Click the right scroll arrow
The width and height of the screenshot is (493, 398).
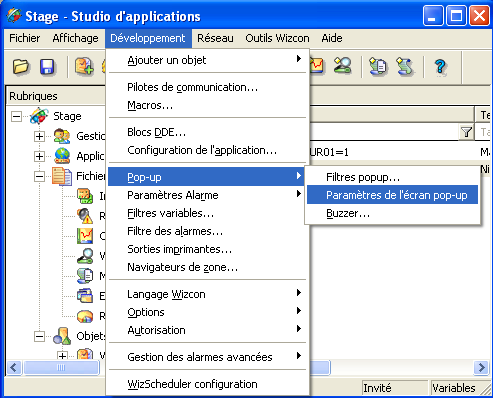coord(481,368)
